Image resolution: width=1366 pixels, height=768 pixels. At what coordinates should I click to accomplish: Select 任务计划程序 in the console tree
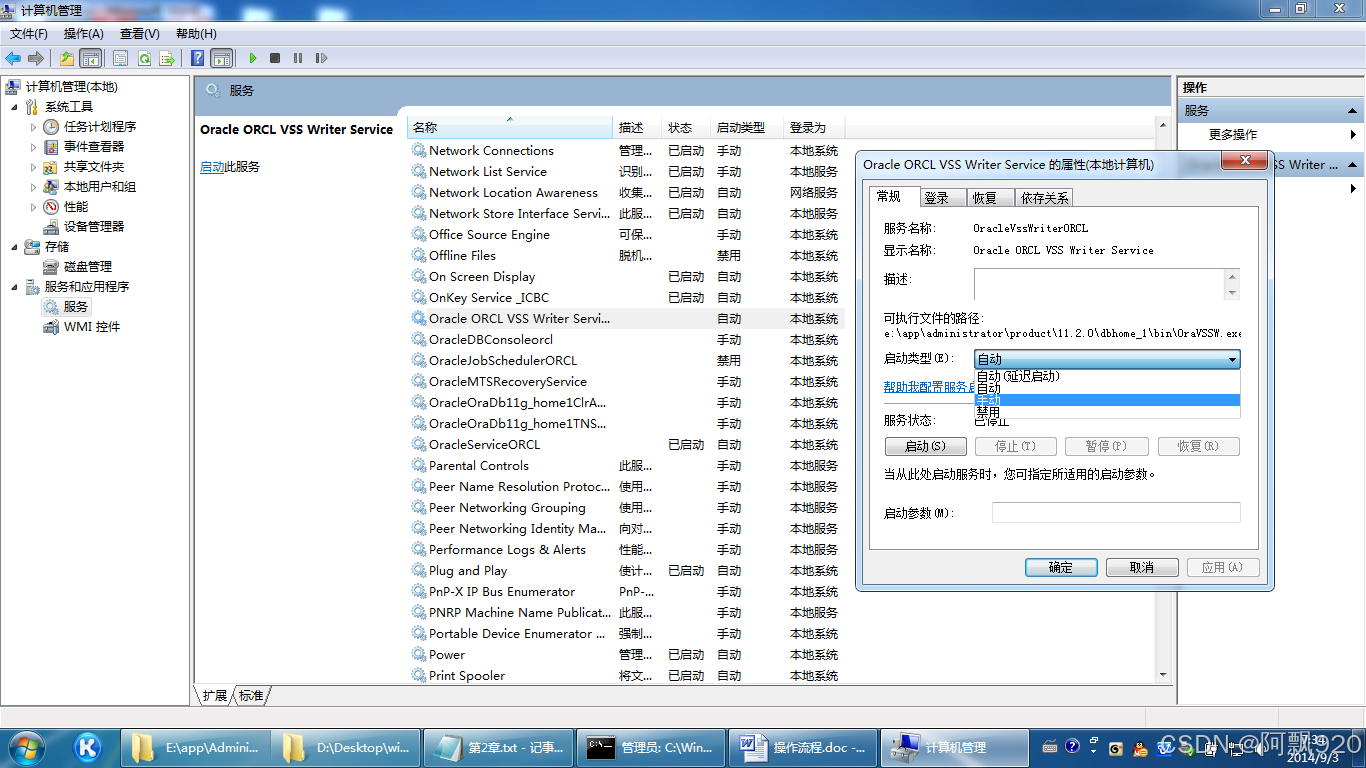[100, 127]
